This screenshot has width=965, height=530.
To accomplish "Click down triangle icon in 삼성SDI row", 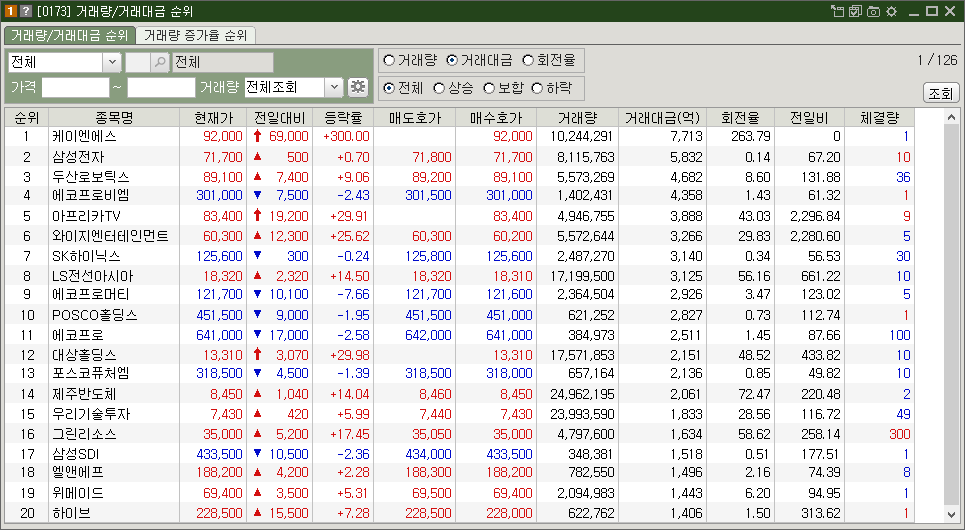I will point(257,454).
